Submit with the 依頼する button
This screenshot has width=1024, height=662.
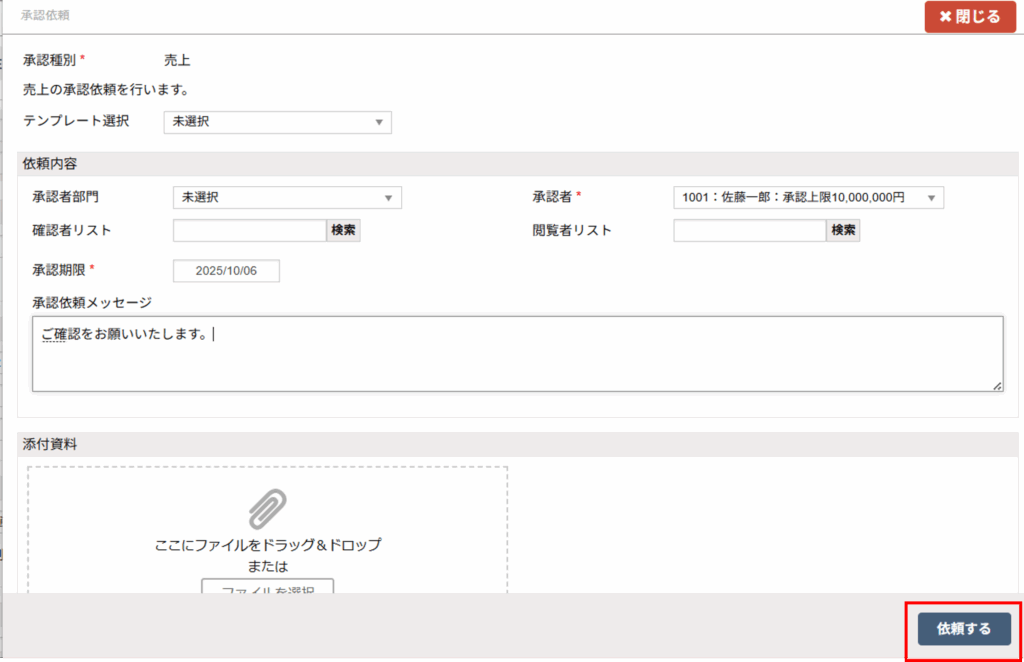coord(964,629)
